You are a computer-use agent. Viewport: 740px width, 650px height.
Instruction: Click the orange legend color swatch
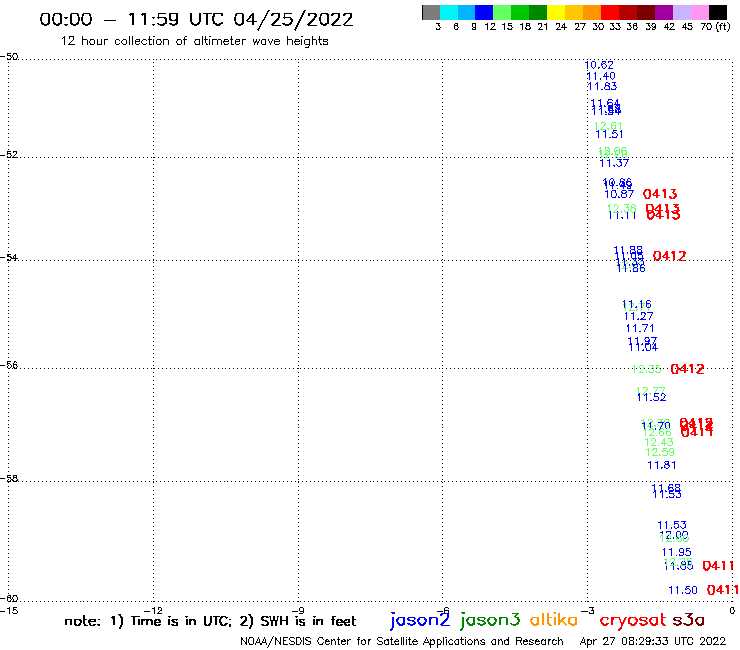592,12
